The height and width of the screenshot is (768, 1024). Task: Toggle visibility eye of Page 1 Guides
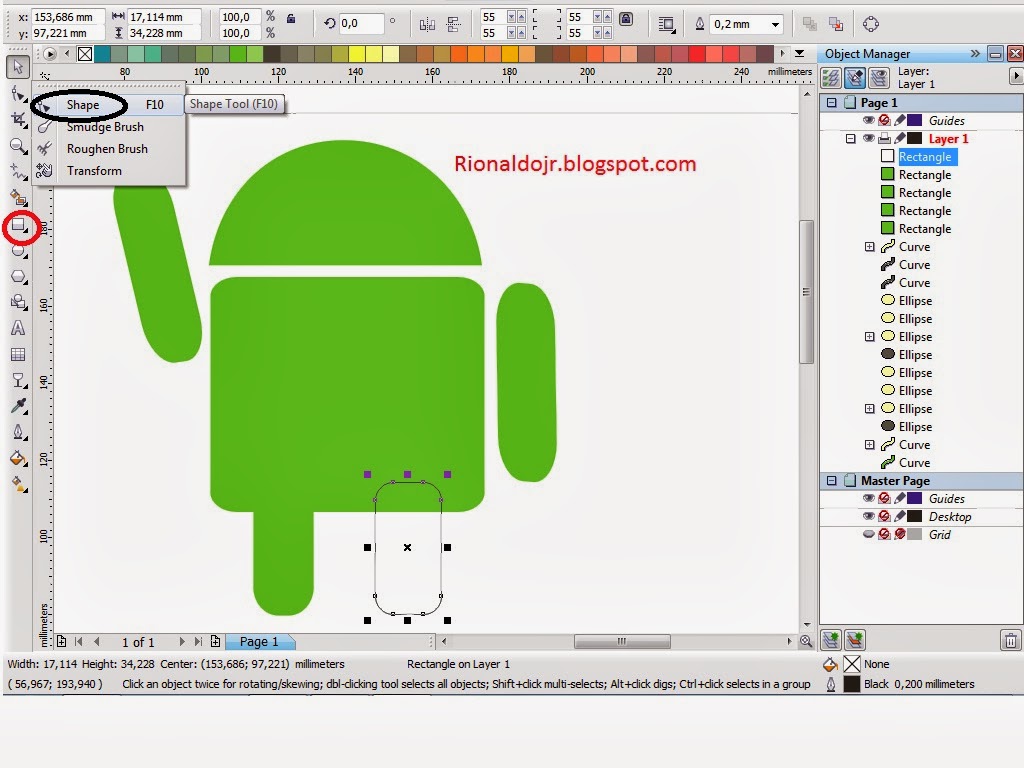[x=869, y=120]
